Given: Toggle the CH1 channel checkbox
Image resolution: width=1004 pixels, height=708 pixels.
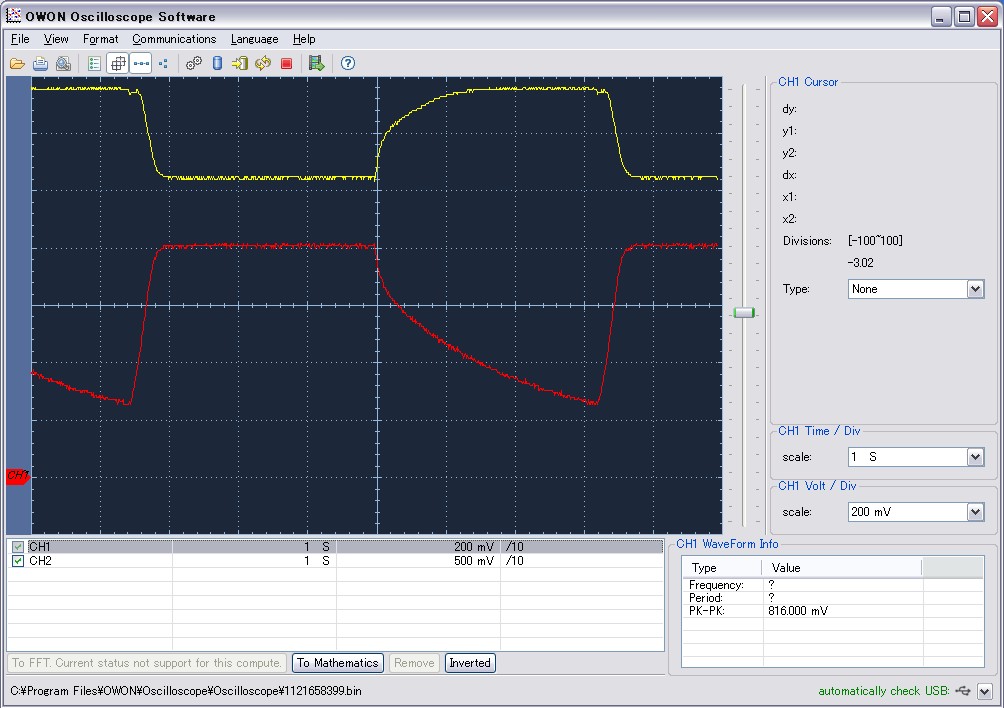Looking at the screenshot, I should tap(17, 547).
